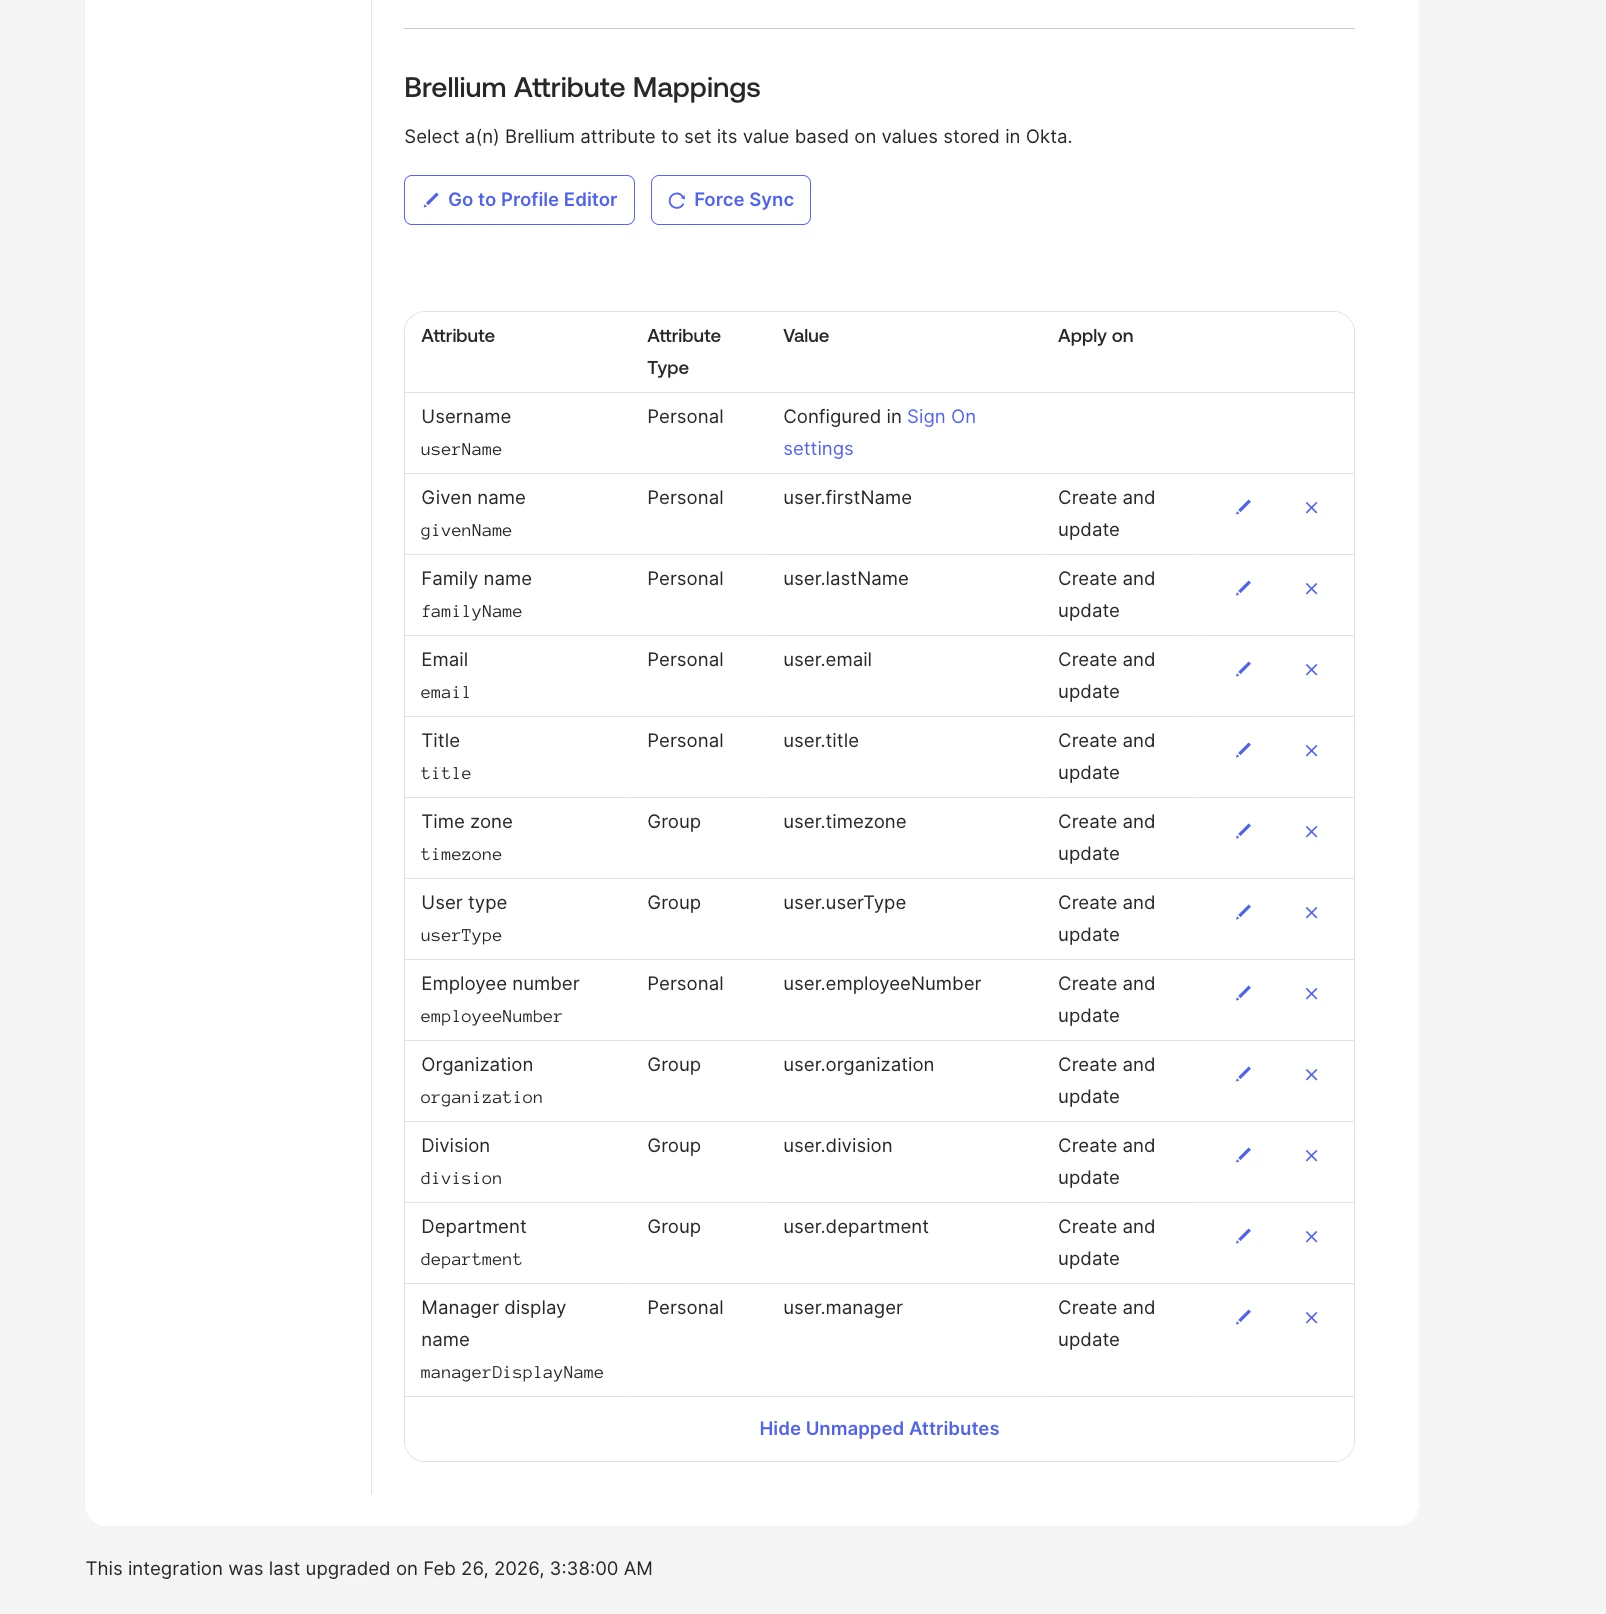Remove the Organization attribute mapping

tap(1311, 1074)
